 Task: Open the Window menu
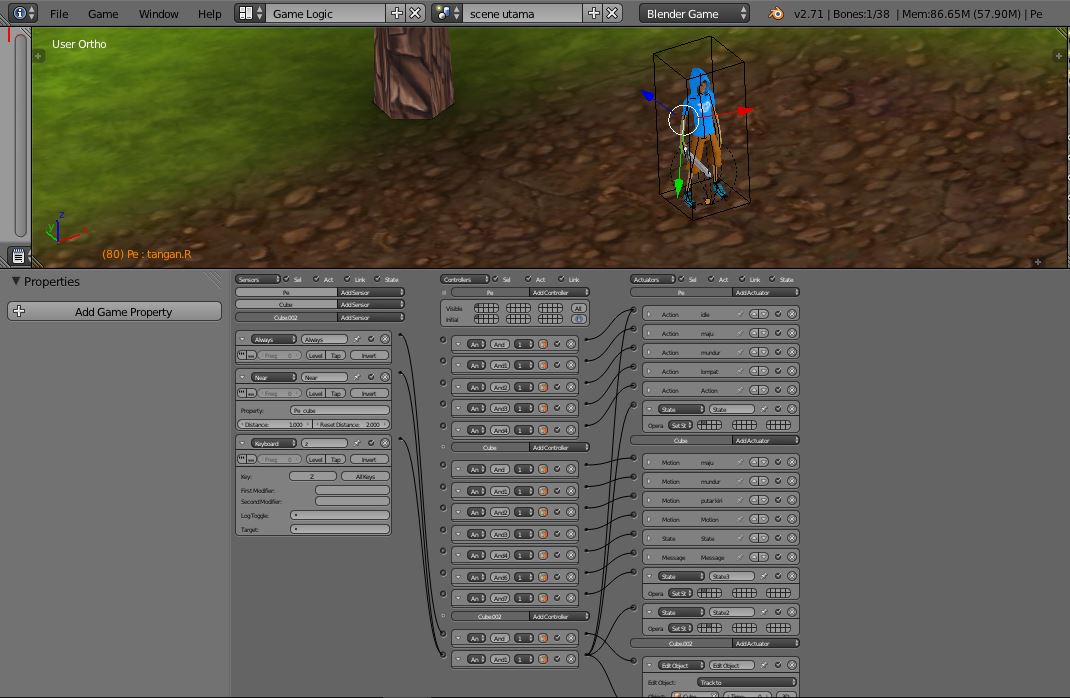click(158, 14)
